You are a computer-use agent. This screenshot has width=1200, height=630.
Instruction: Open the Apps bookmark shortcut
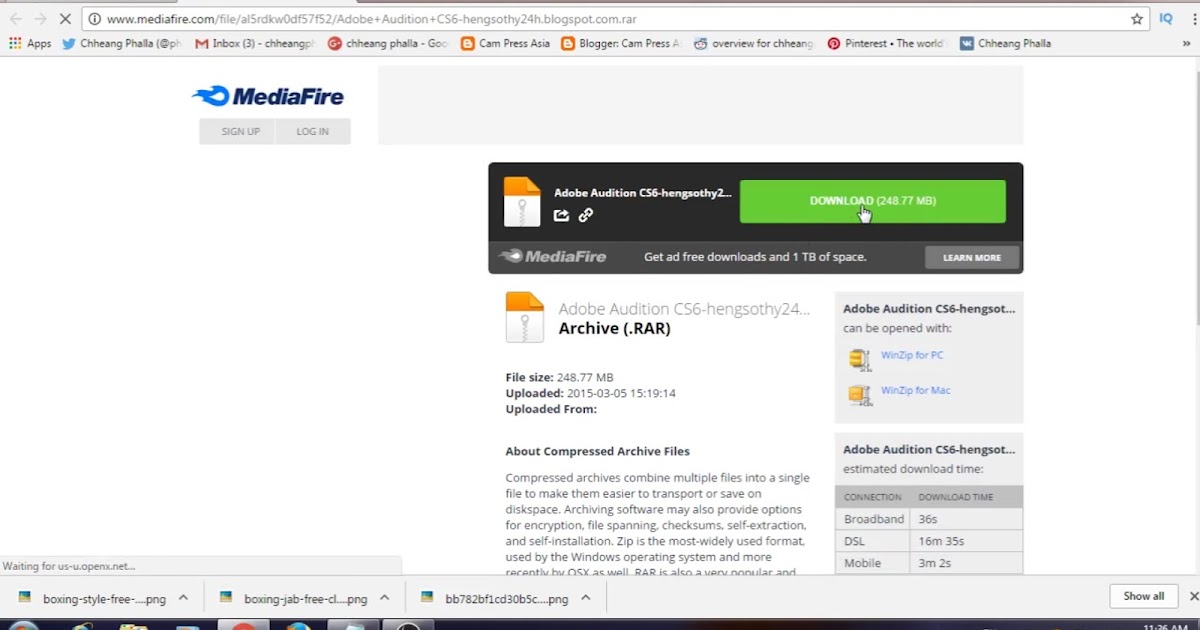point(30,44)
